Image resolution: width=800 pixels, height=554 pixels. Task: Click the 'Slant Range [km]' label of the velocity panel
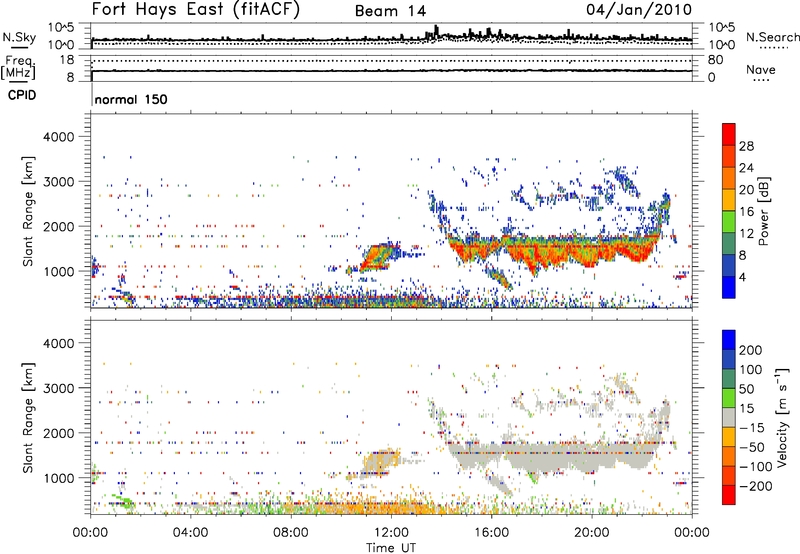tap(28, 417)
